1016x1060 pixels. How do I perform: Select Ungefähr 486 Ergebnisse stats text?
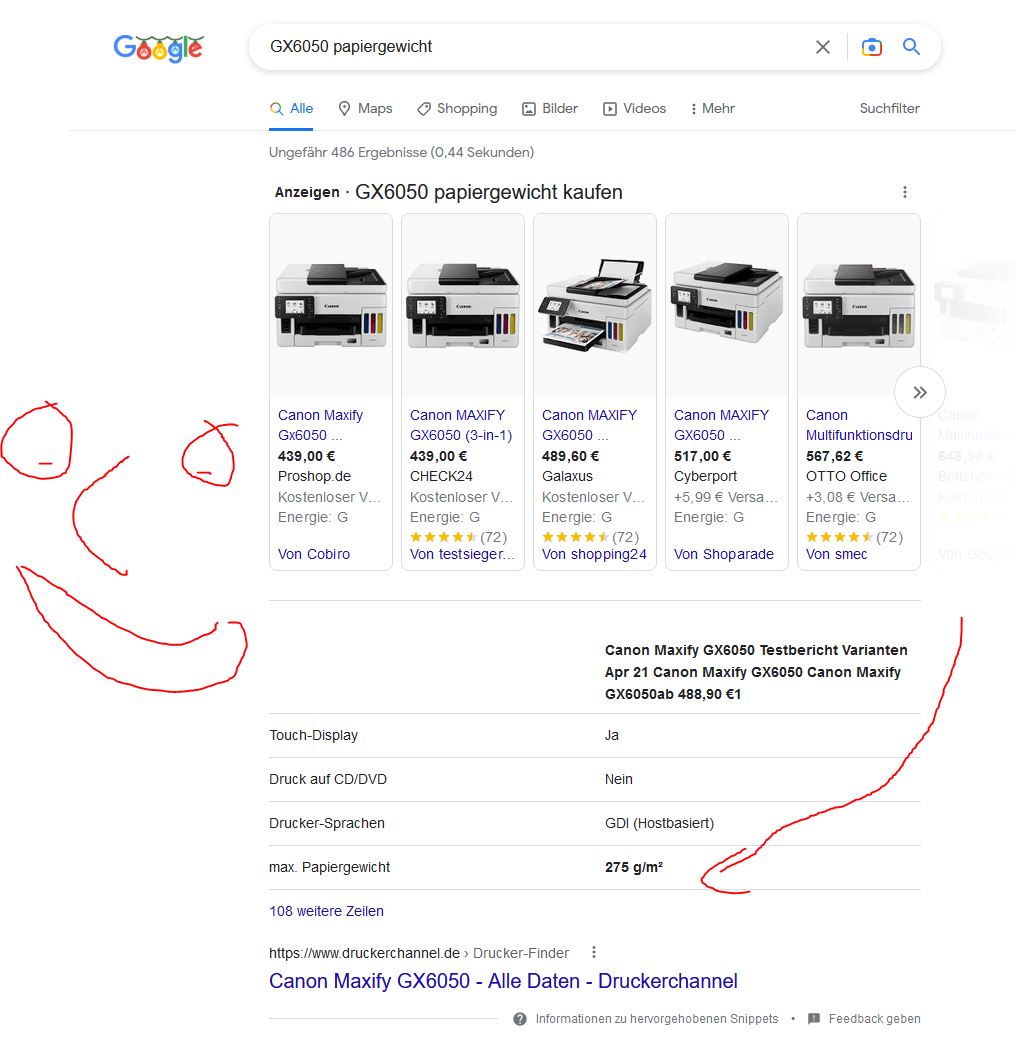click(401, 152)
